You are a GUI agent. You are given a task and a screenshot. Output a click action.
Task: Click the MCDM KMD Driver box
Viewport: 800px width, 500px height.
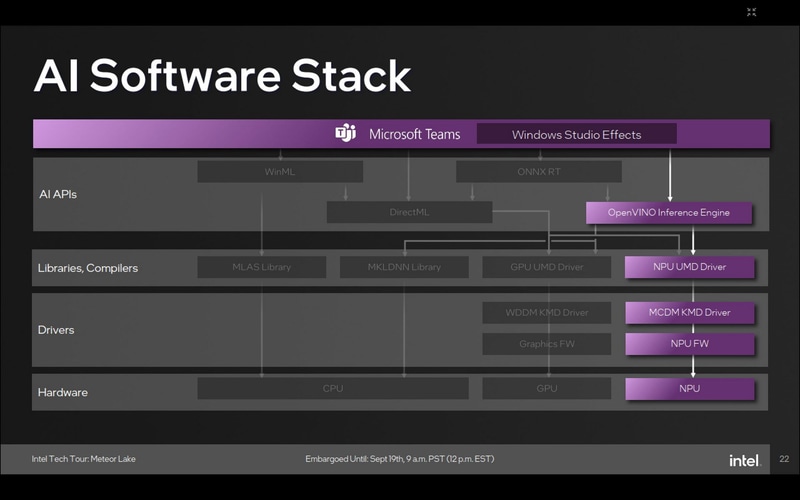click(689, 312)
